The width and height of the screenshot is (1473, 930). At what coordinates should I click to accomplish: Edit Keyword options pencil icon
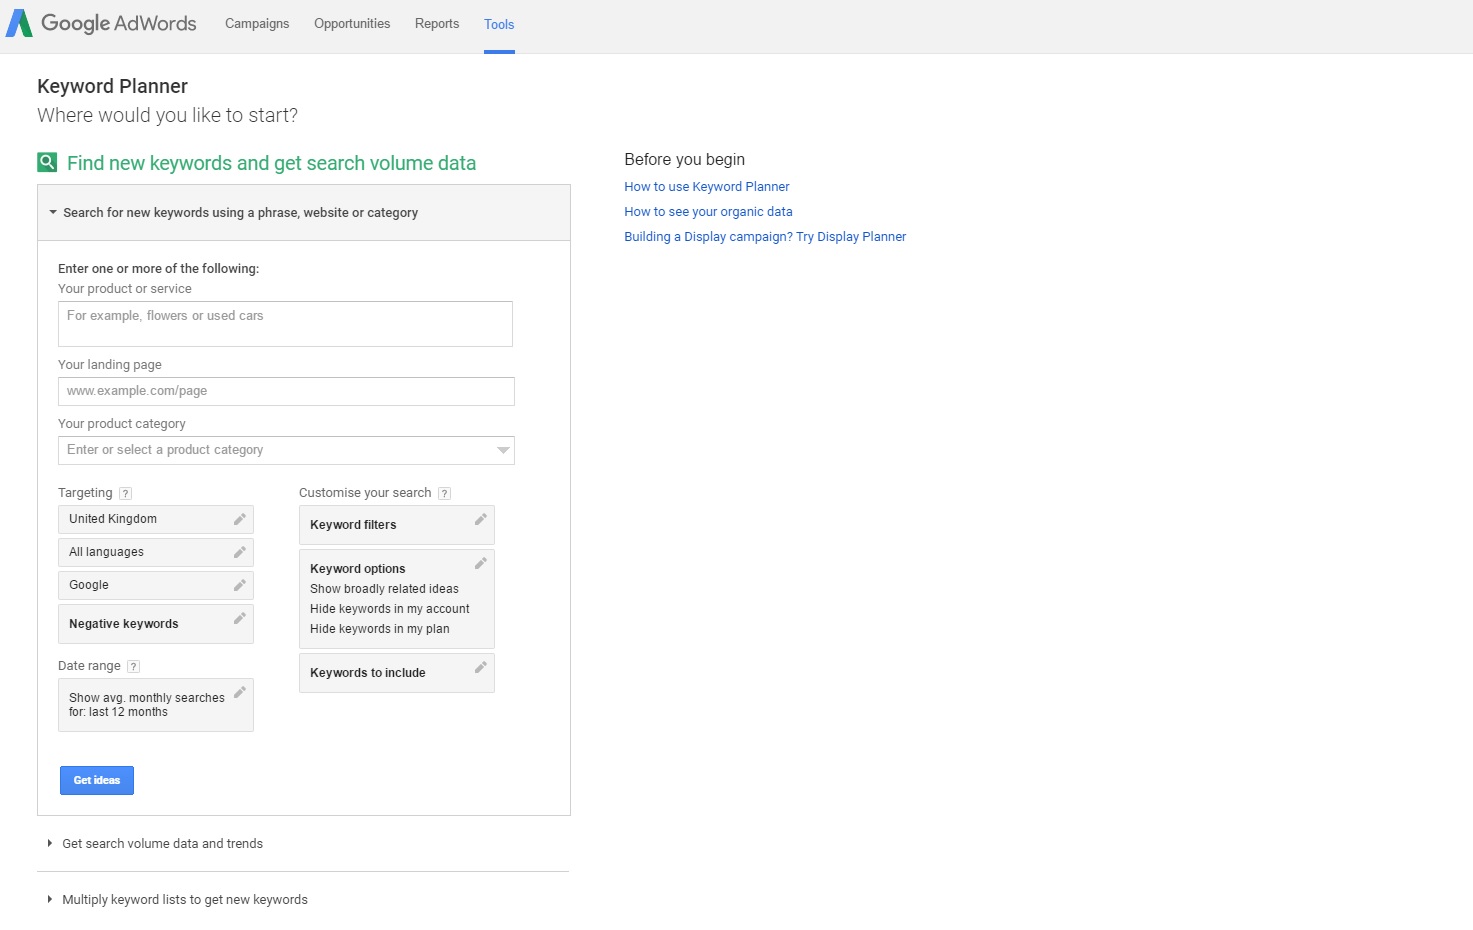point(481,563)
